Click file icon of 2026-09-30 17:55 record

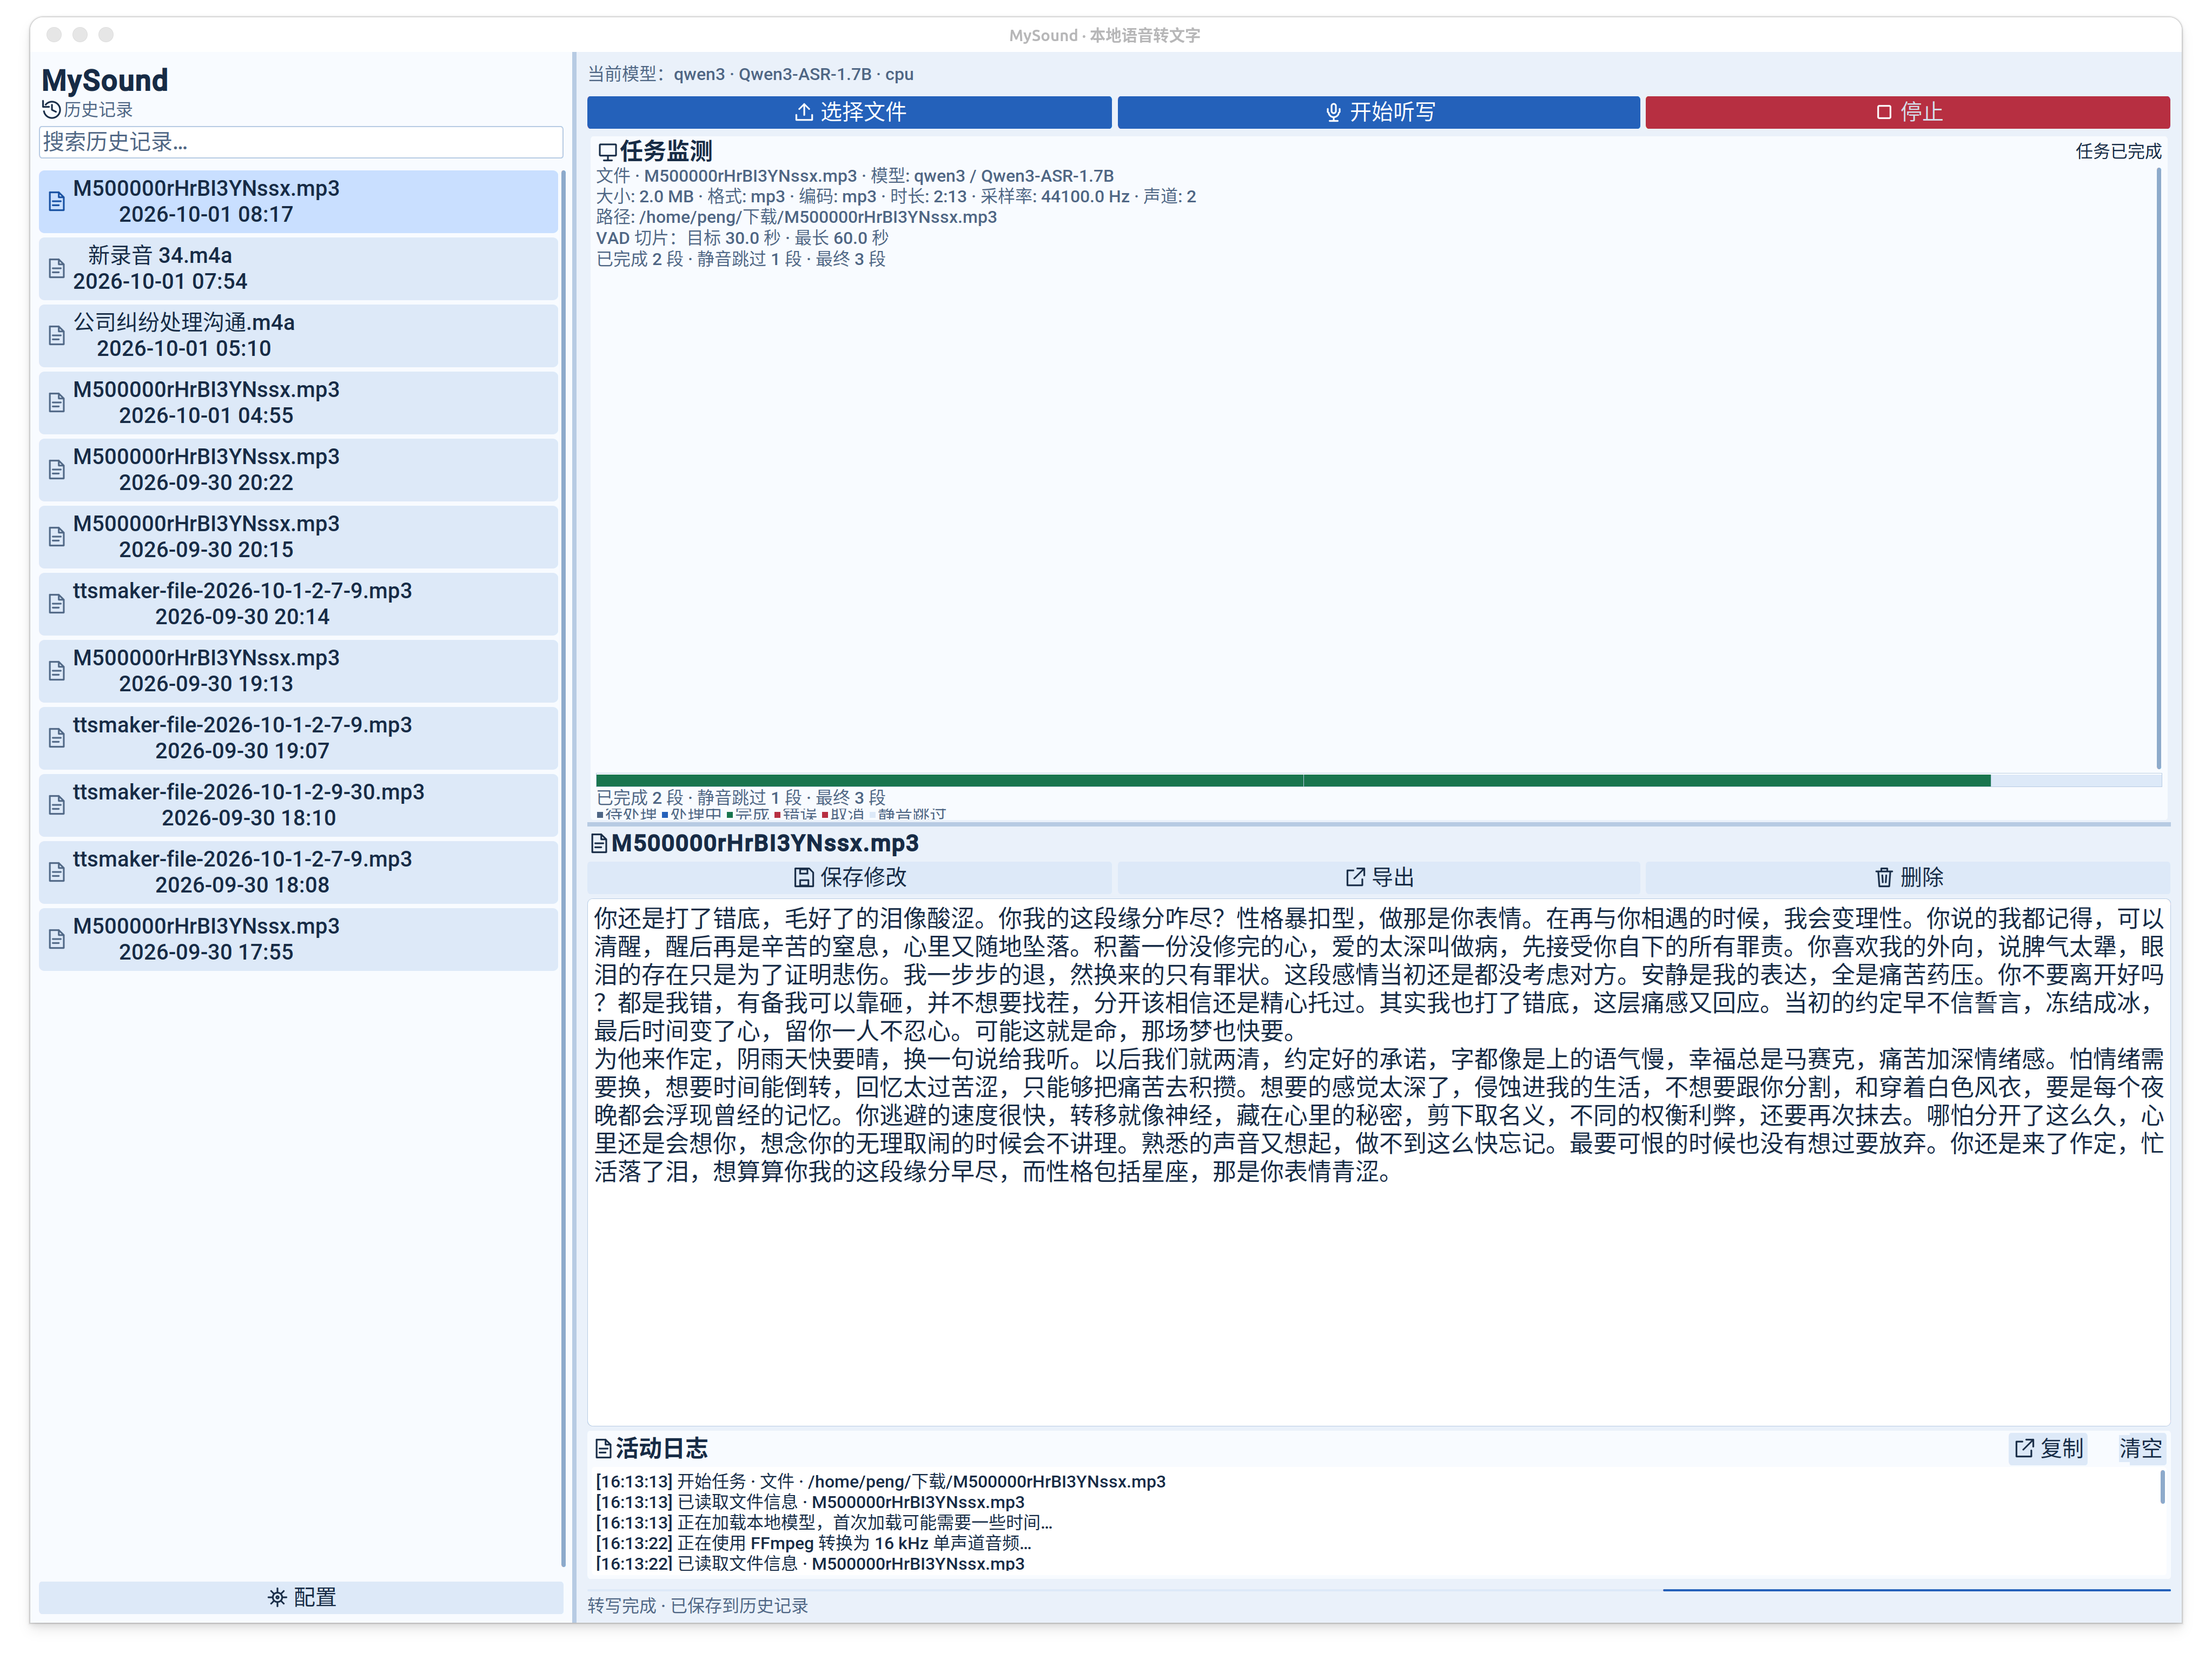(x=57, y=938)
